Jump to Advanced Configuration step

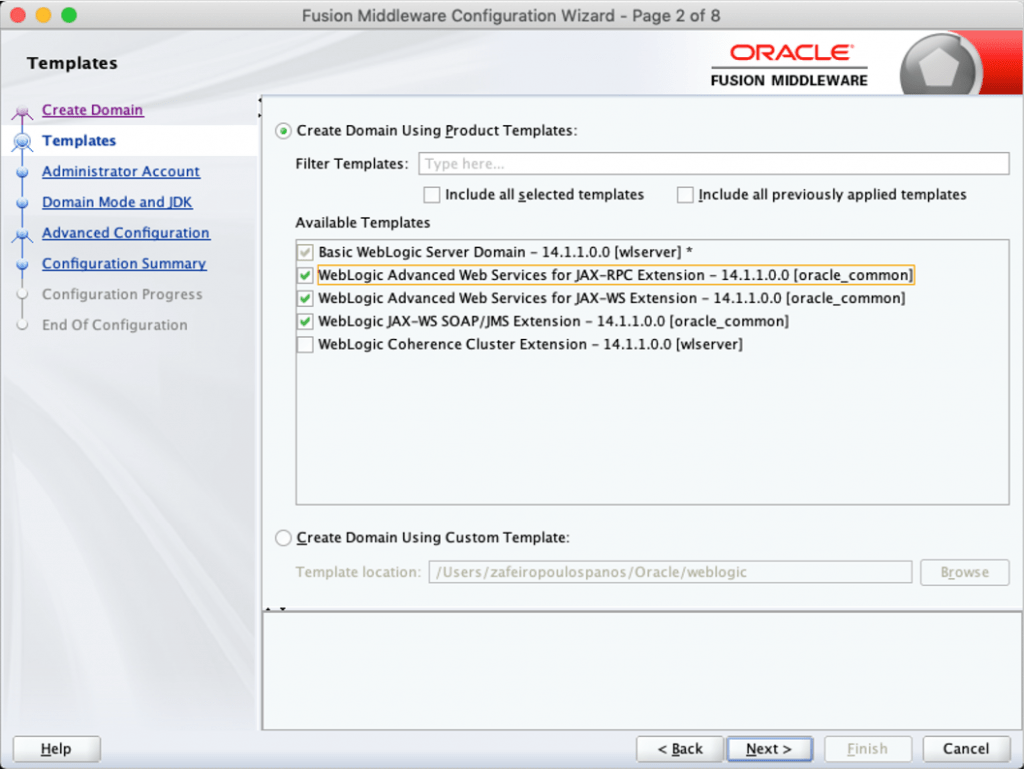click(126, 232)
